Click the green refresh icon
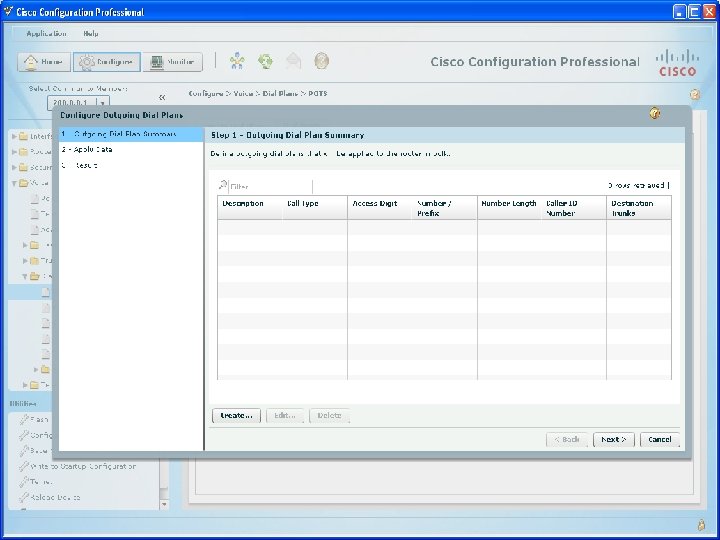The height and width of the screenshot is (540, 720). point(265,61)
